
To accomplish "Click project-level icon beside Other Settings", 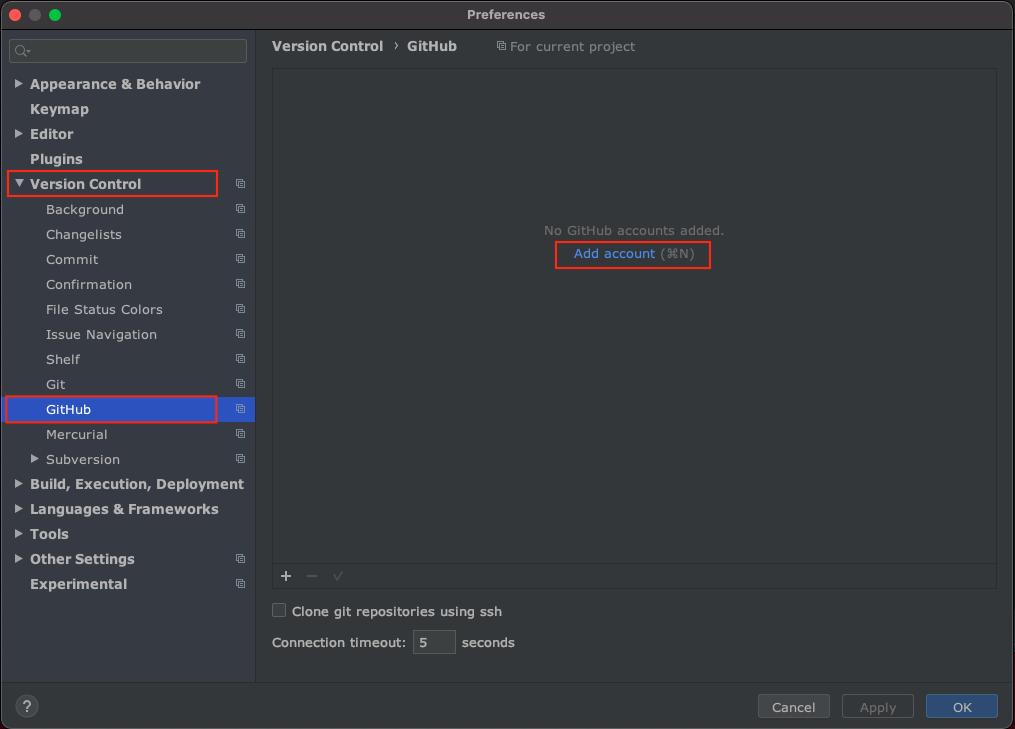I will [x=240, y=559].
